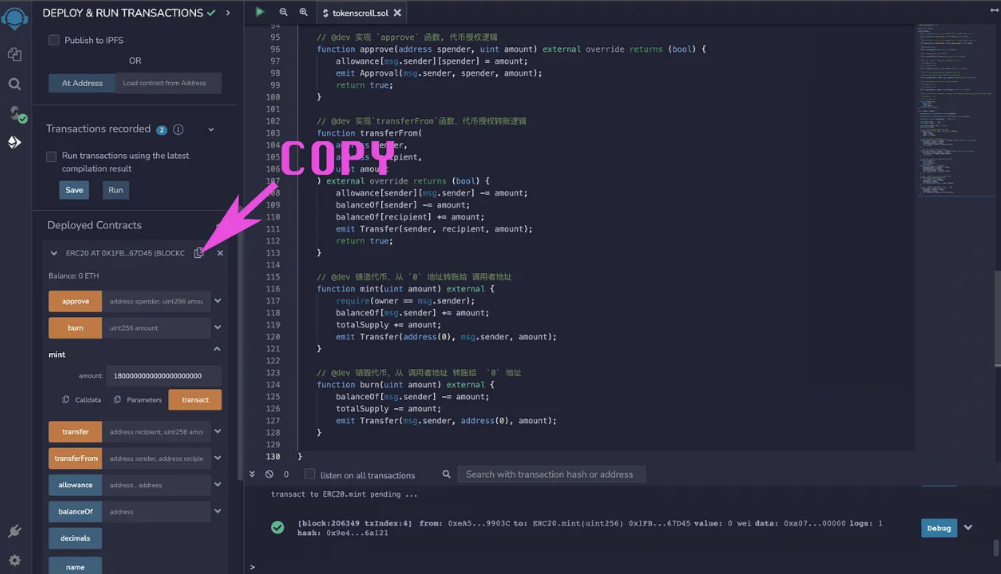Screen dimensions: 1001x574
Task: Open the Remix home logo
Action: [14, 19]
